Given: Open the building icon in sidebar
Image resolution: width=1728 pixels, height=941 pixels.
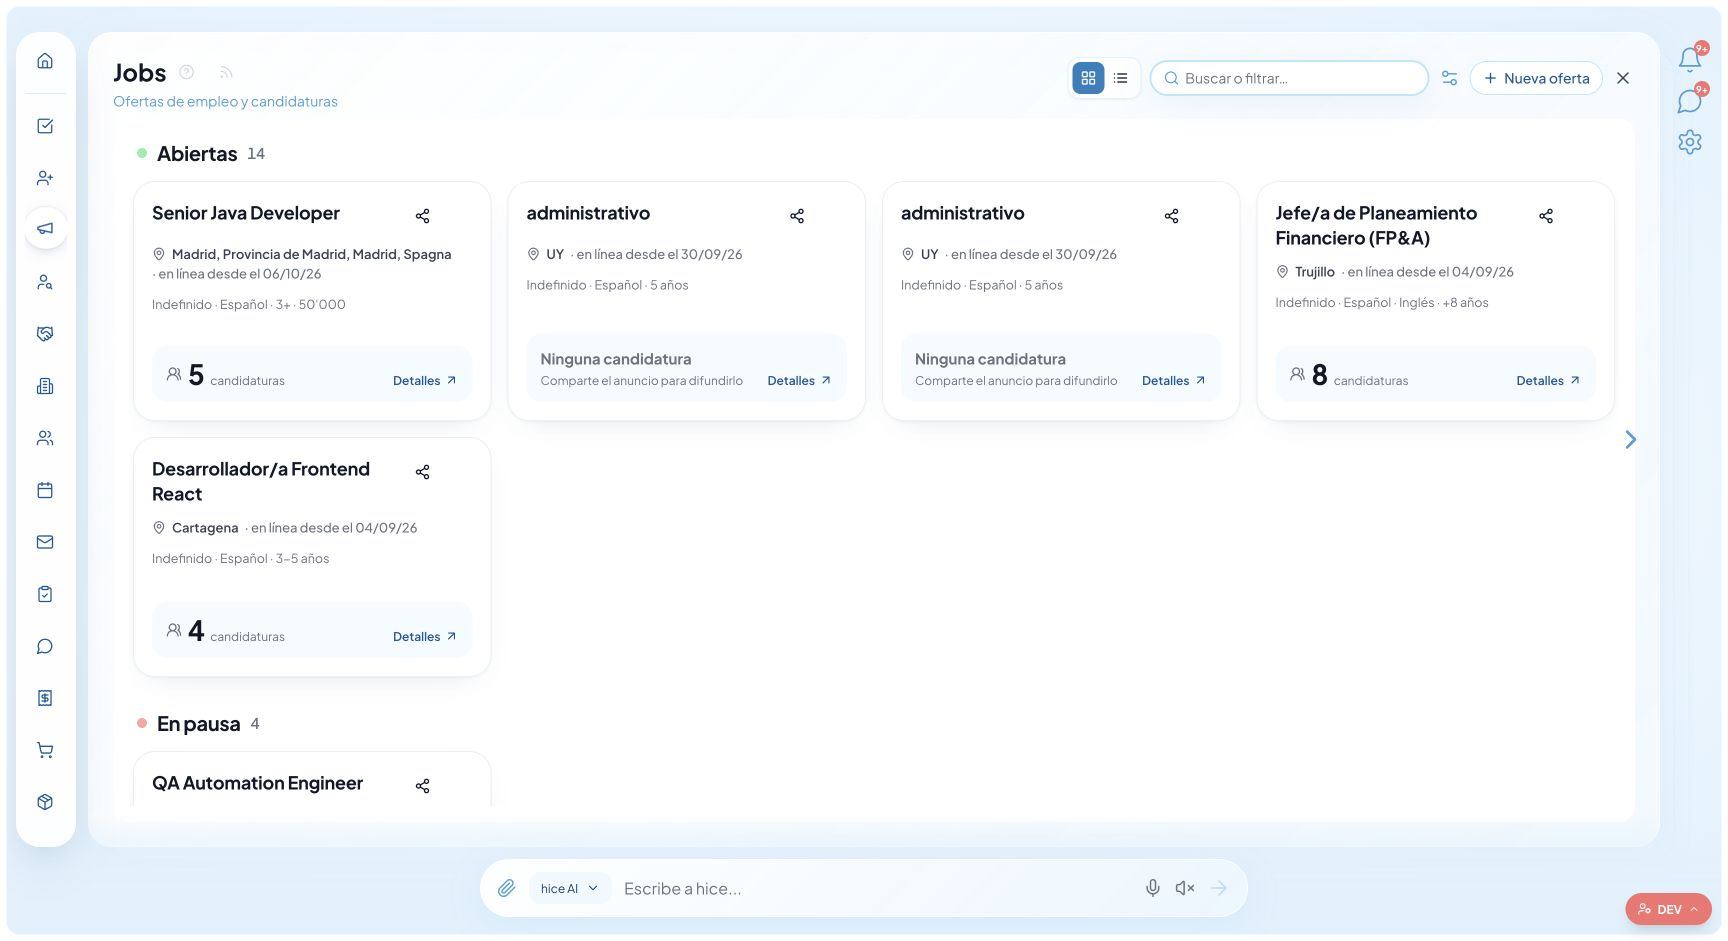Looking at the screenshot, I should point(45,386).
